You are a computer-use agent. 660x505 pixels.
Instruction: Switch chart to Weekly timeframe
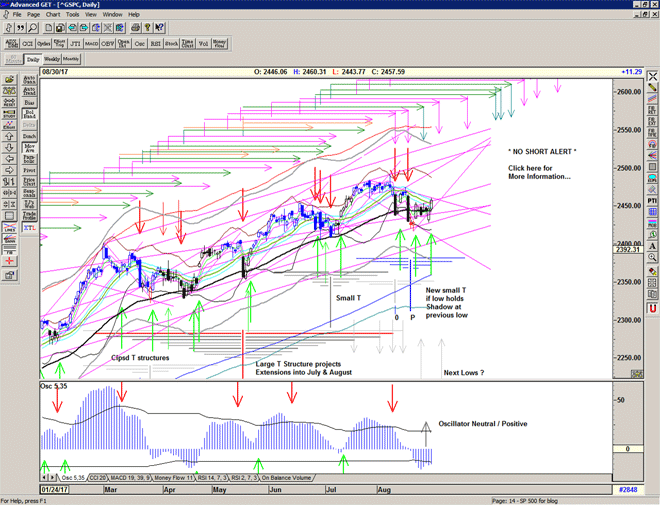[51, 60]
